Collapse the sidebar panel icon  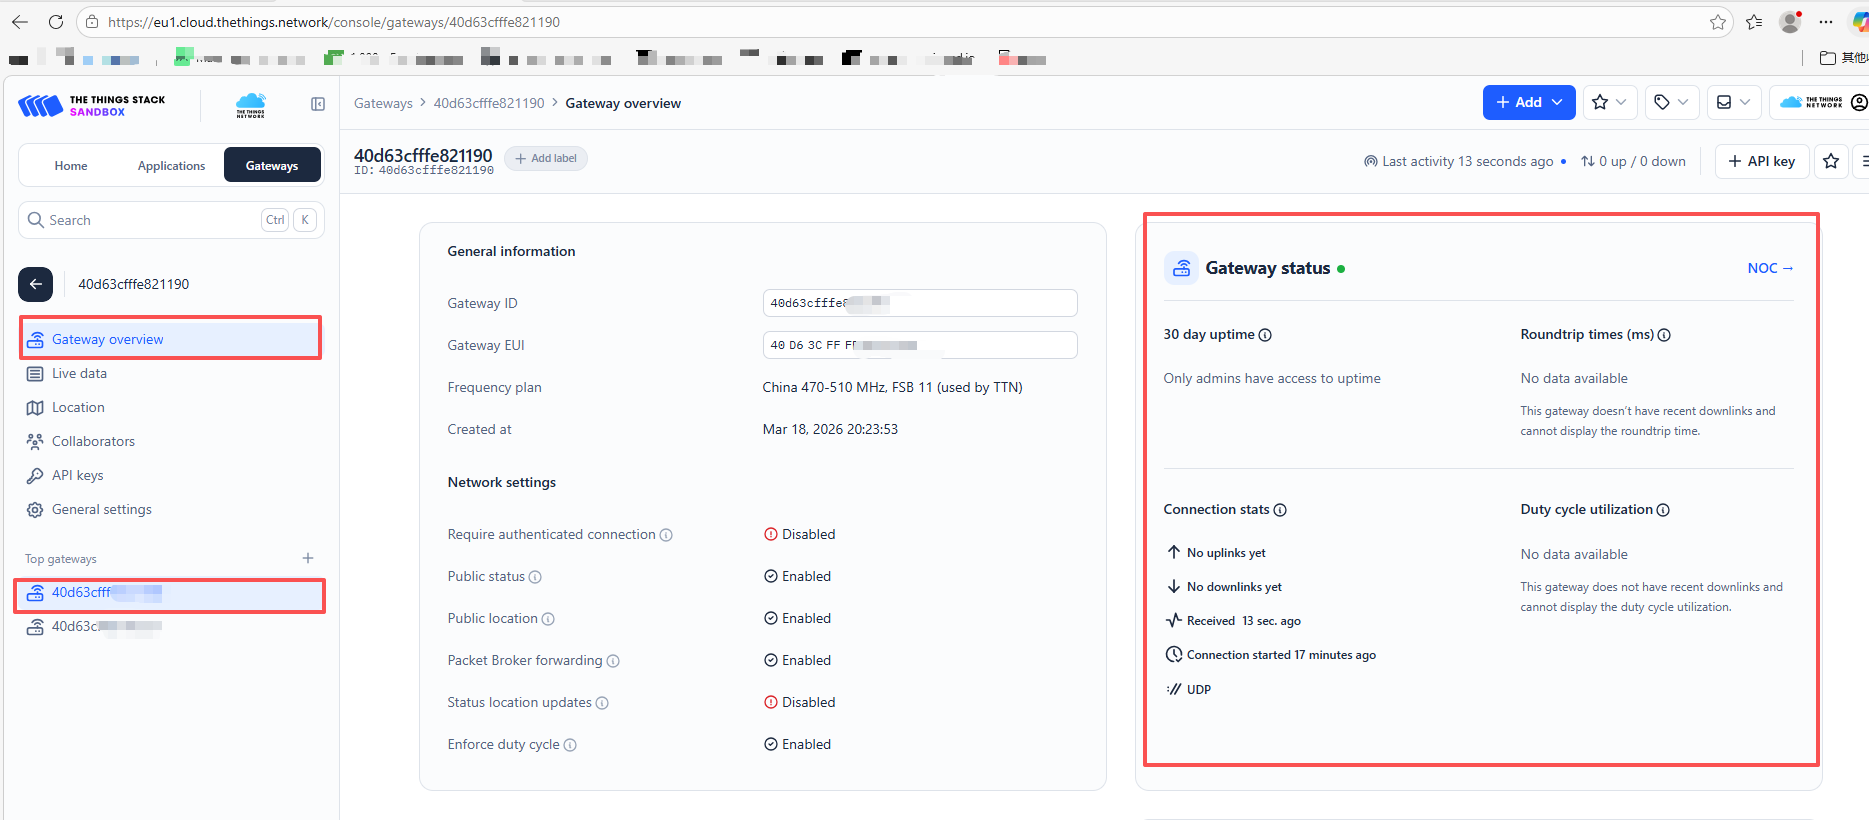(x=318, y=104)
